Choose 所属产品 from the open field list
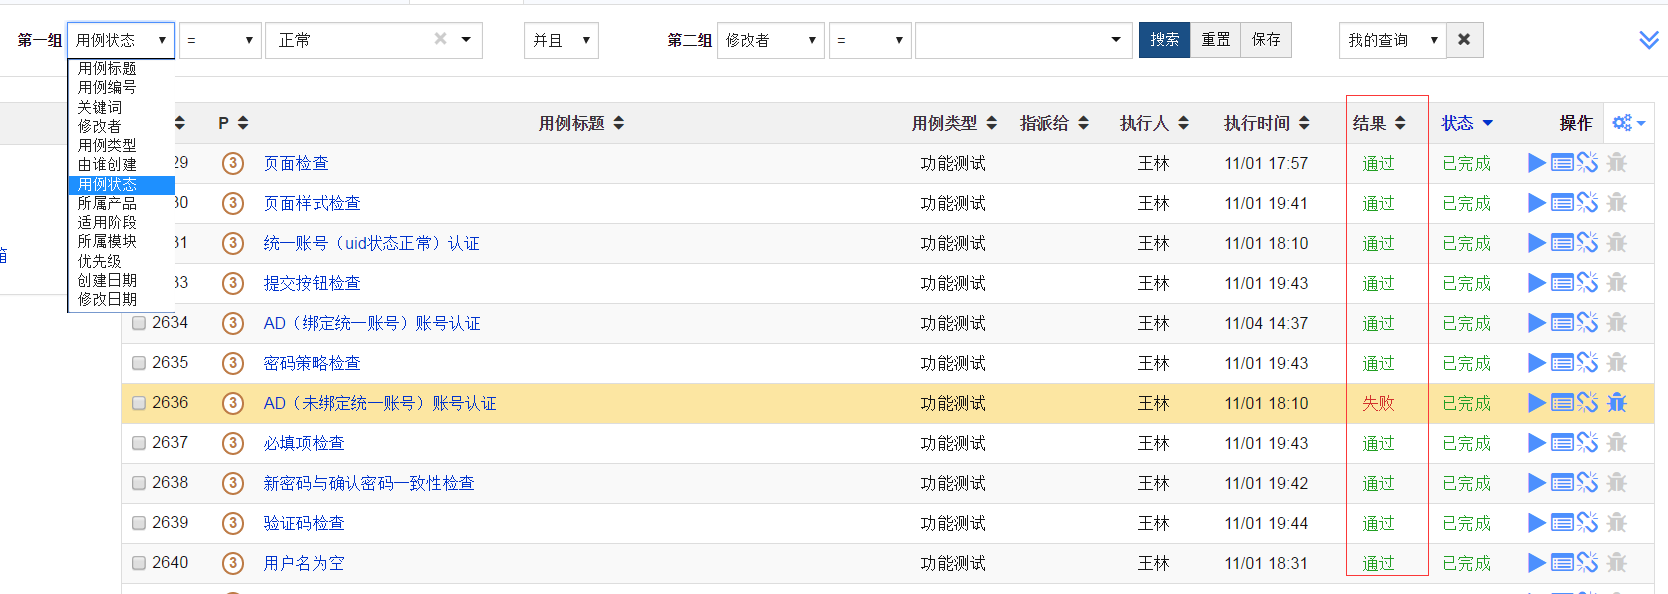The image size is (1668, 594). (107, 203)
